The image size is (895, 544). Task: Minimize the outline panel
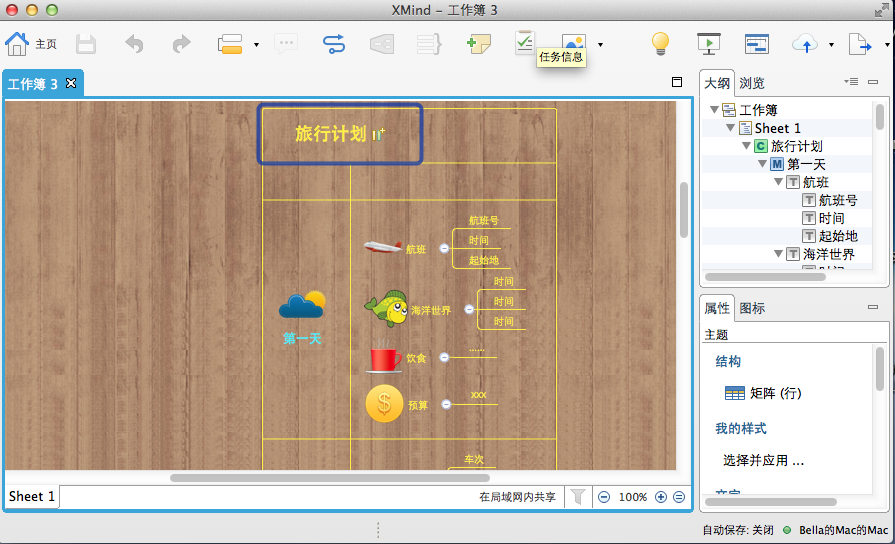(x=873, y=82)
